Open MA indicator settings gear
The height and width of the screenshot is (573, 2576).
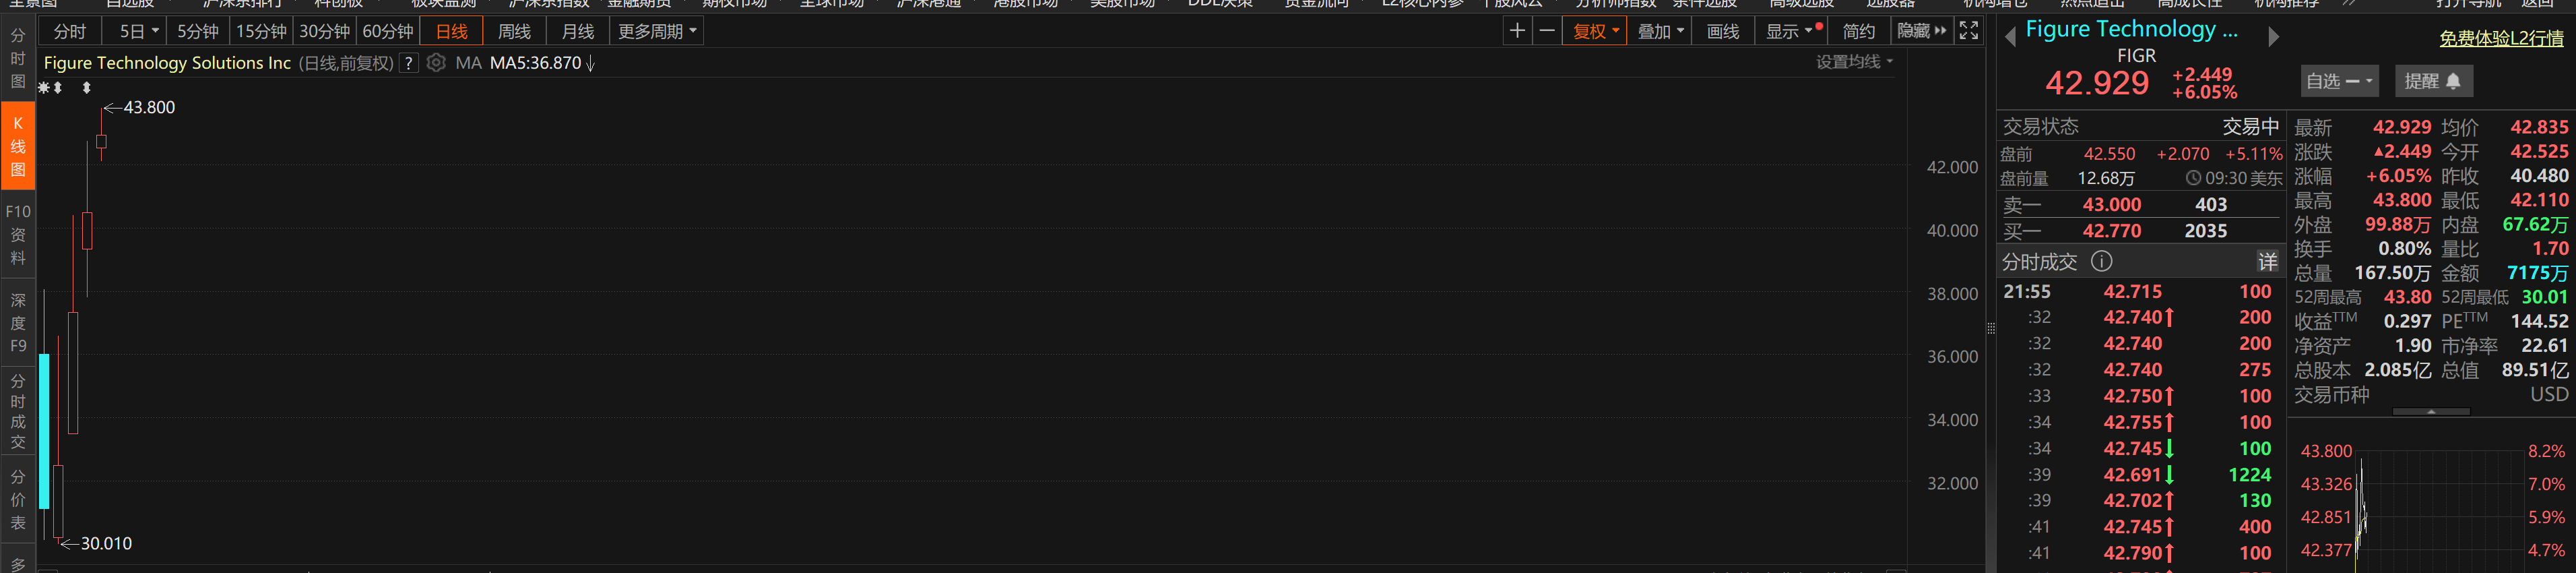click(x=436, y=63)
